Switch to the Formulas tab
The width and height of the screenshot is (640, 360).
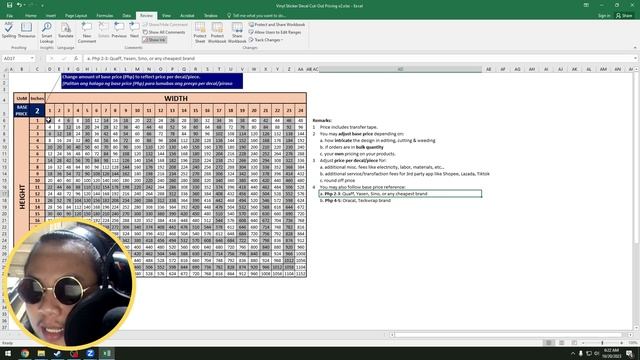[104, 16]
